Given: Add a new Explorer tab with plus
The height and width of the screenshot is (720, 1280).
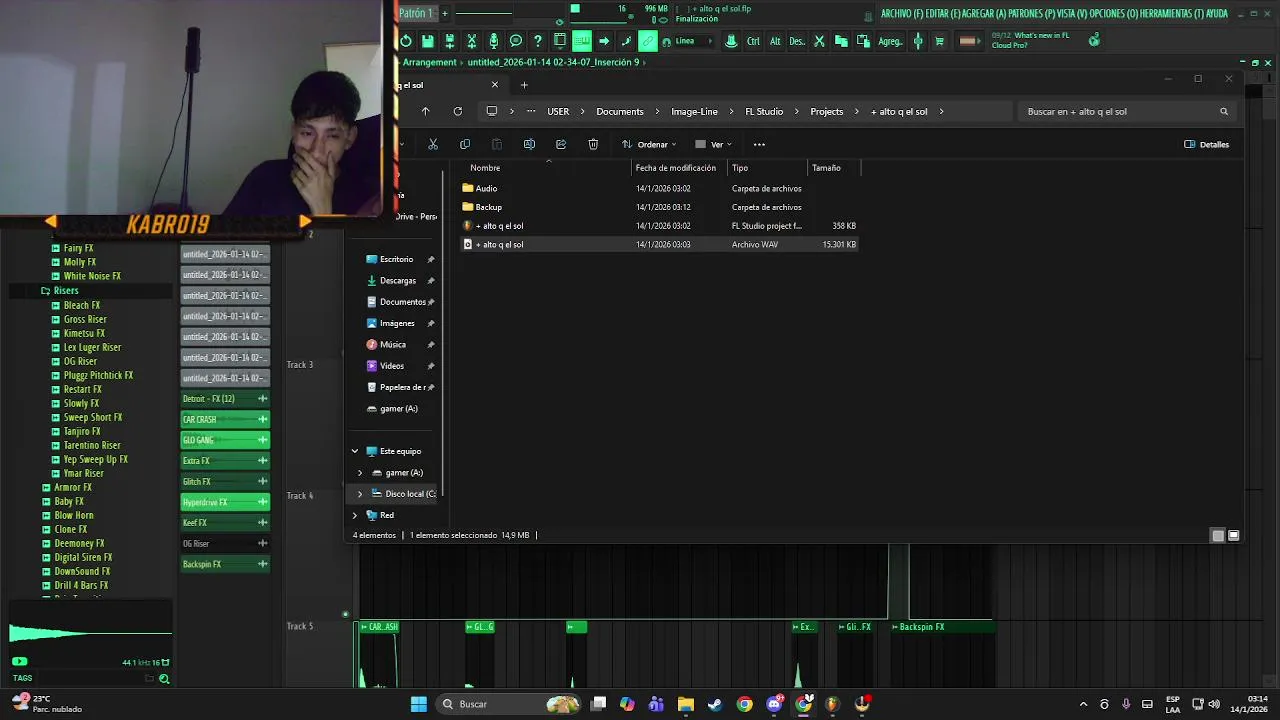Looking at the screenshot, I should pos(524,85).
